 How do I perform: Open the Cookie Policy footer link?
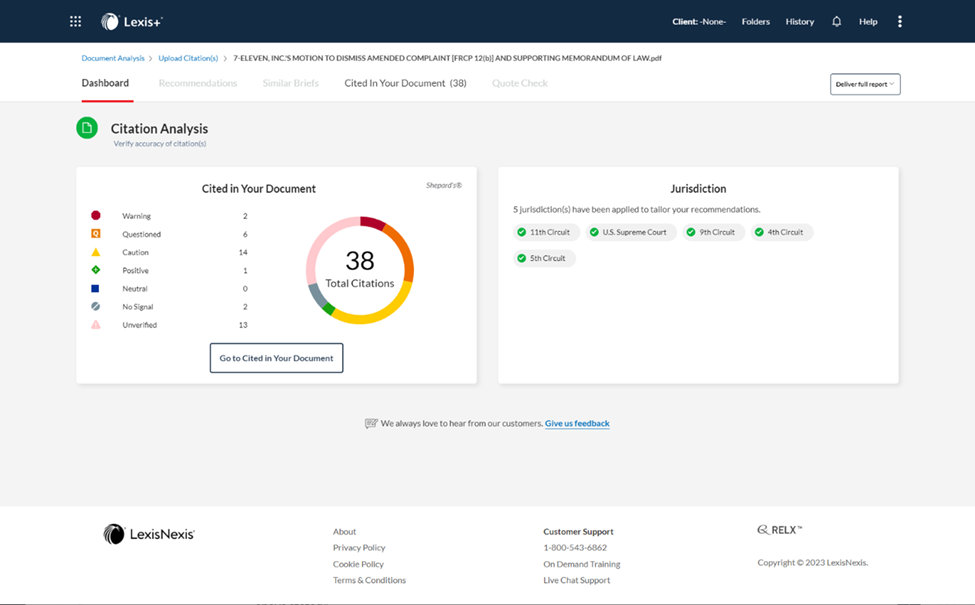coord(358,564)
